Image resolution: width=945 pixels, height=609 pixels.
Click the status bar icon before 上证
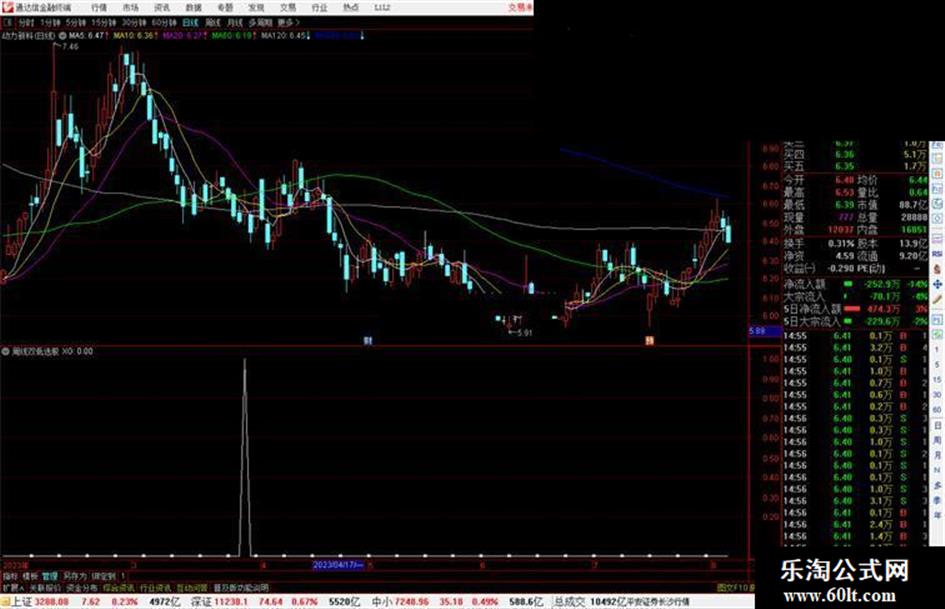(x=5, y=602)
